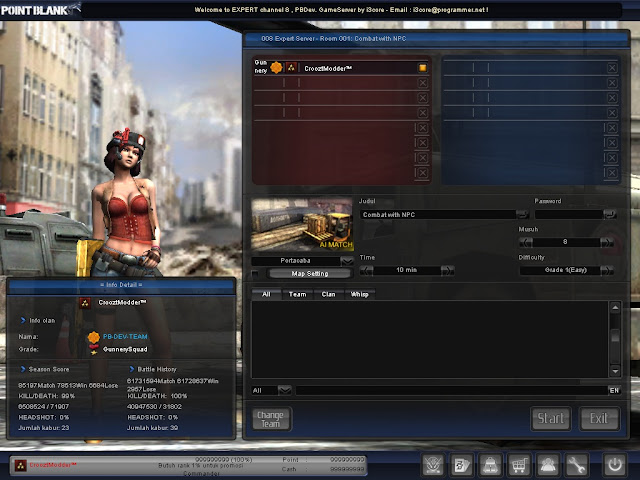This screenshot has width=640, height=480.
Task: Click the Judul title field Combat with NPC
Action: 438,214
